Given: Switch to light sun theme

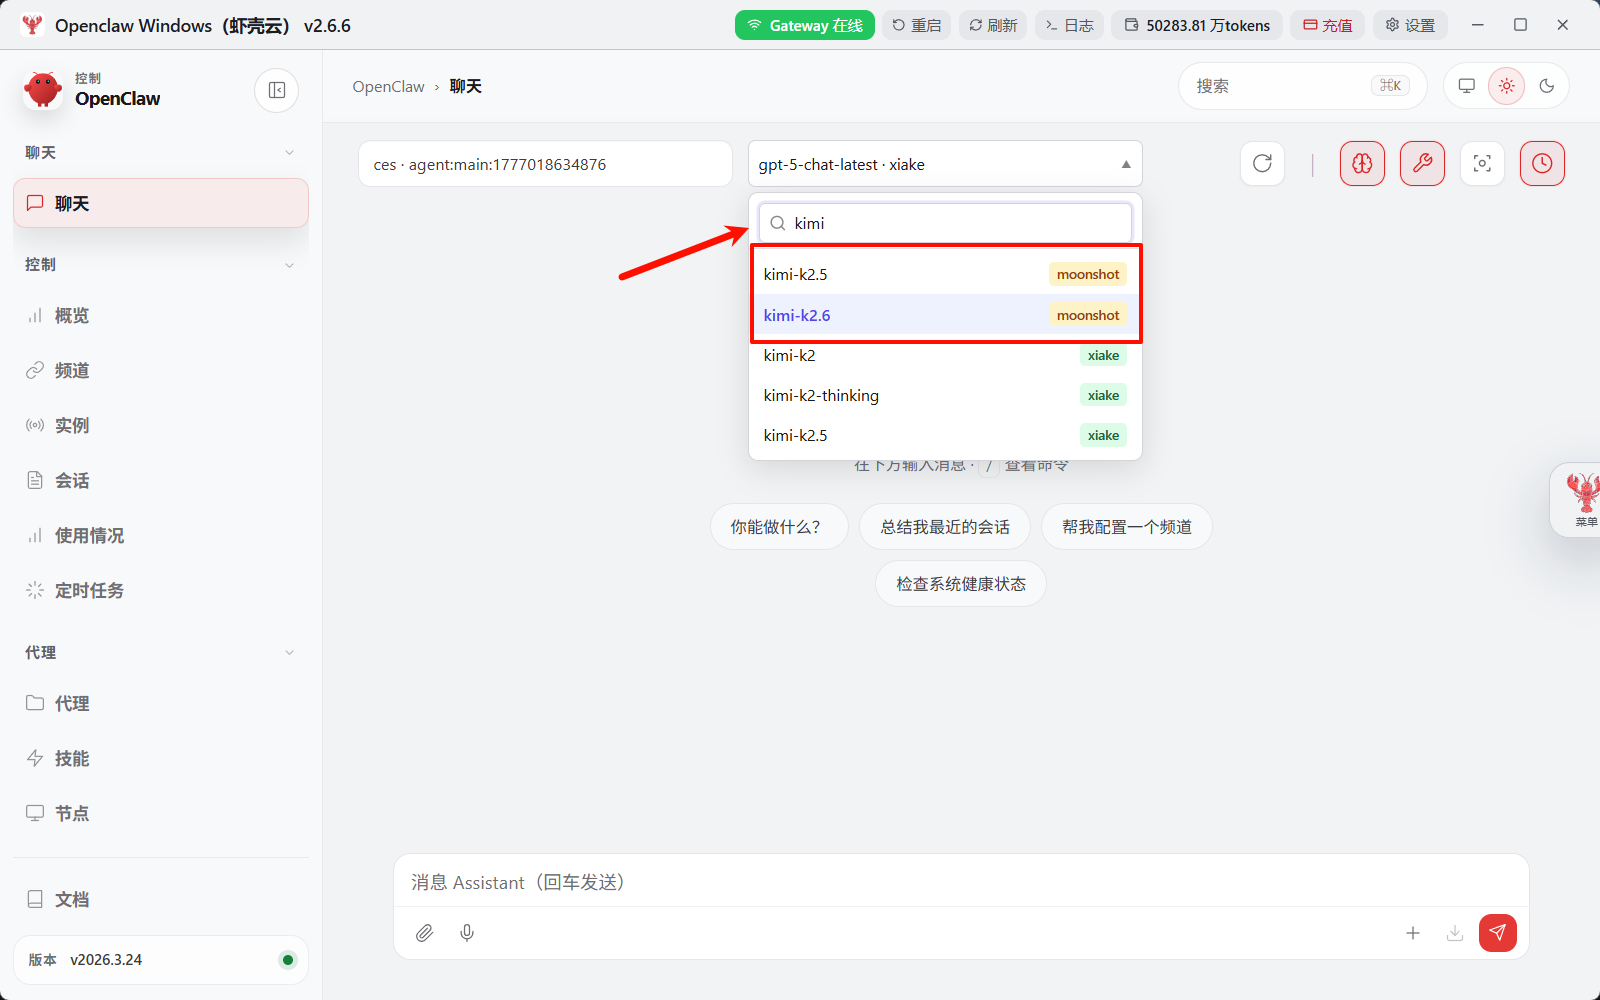Looking at the screenshot, I should click(1507, 86).
